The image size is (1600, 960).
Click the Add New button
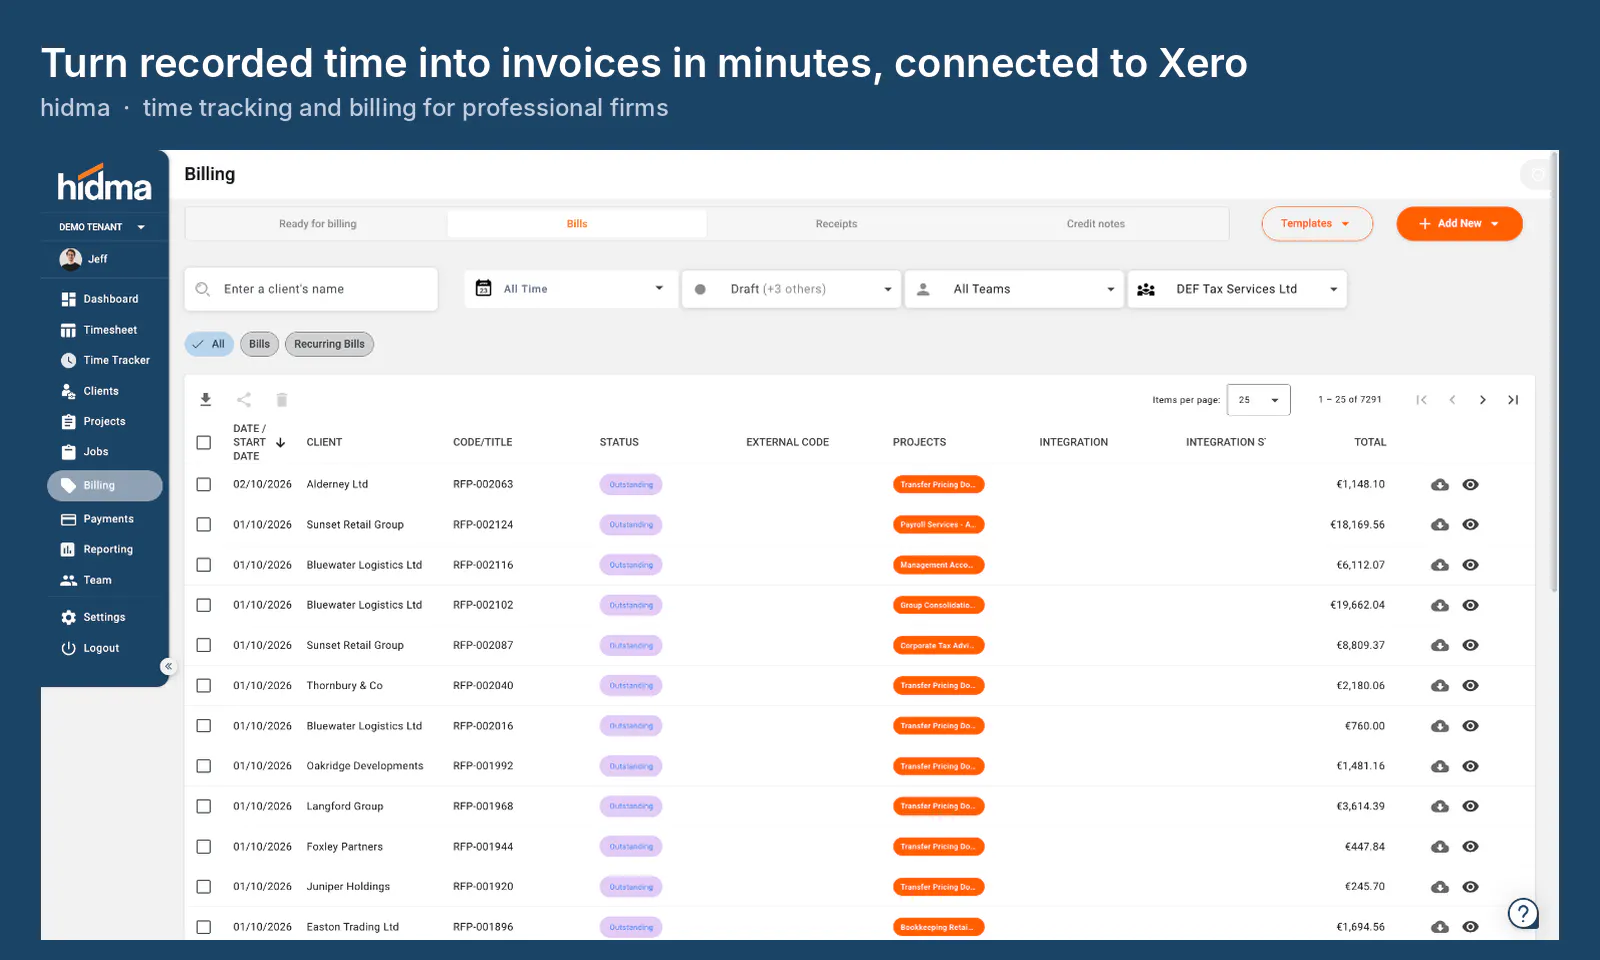[1459, 224]
